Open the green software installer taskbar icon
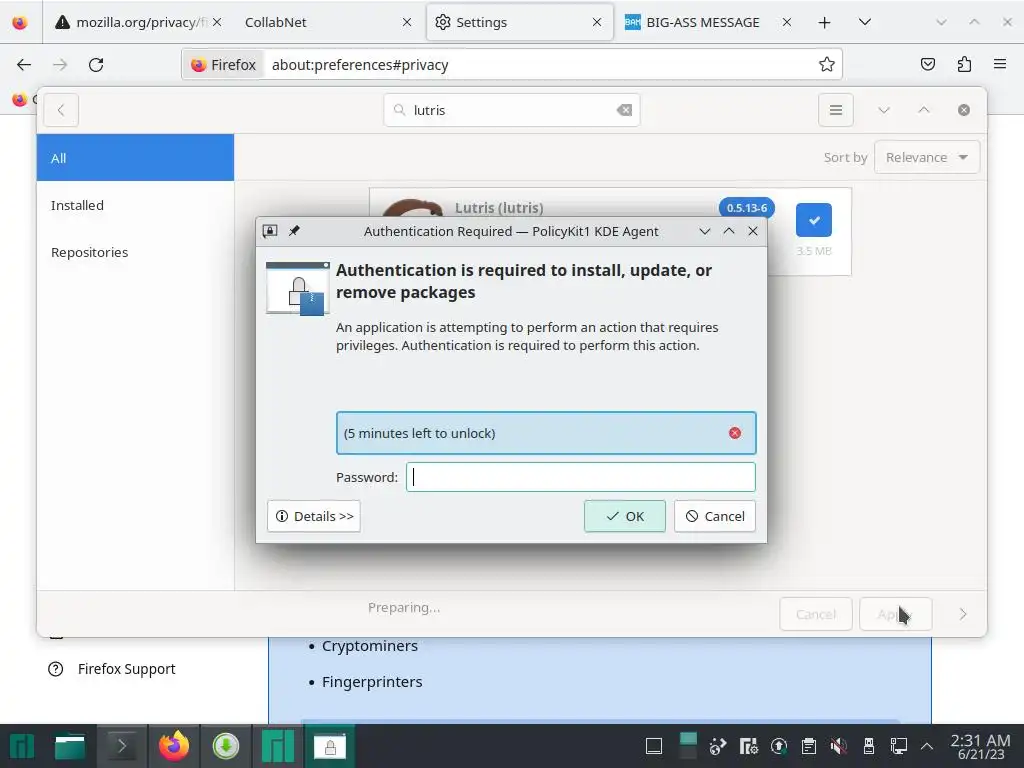 click(226, 746)
